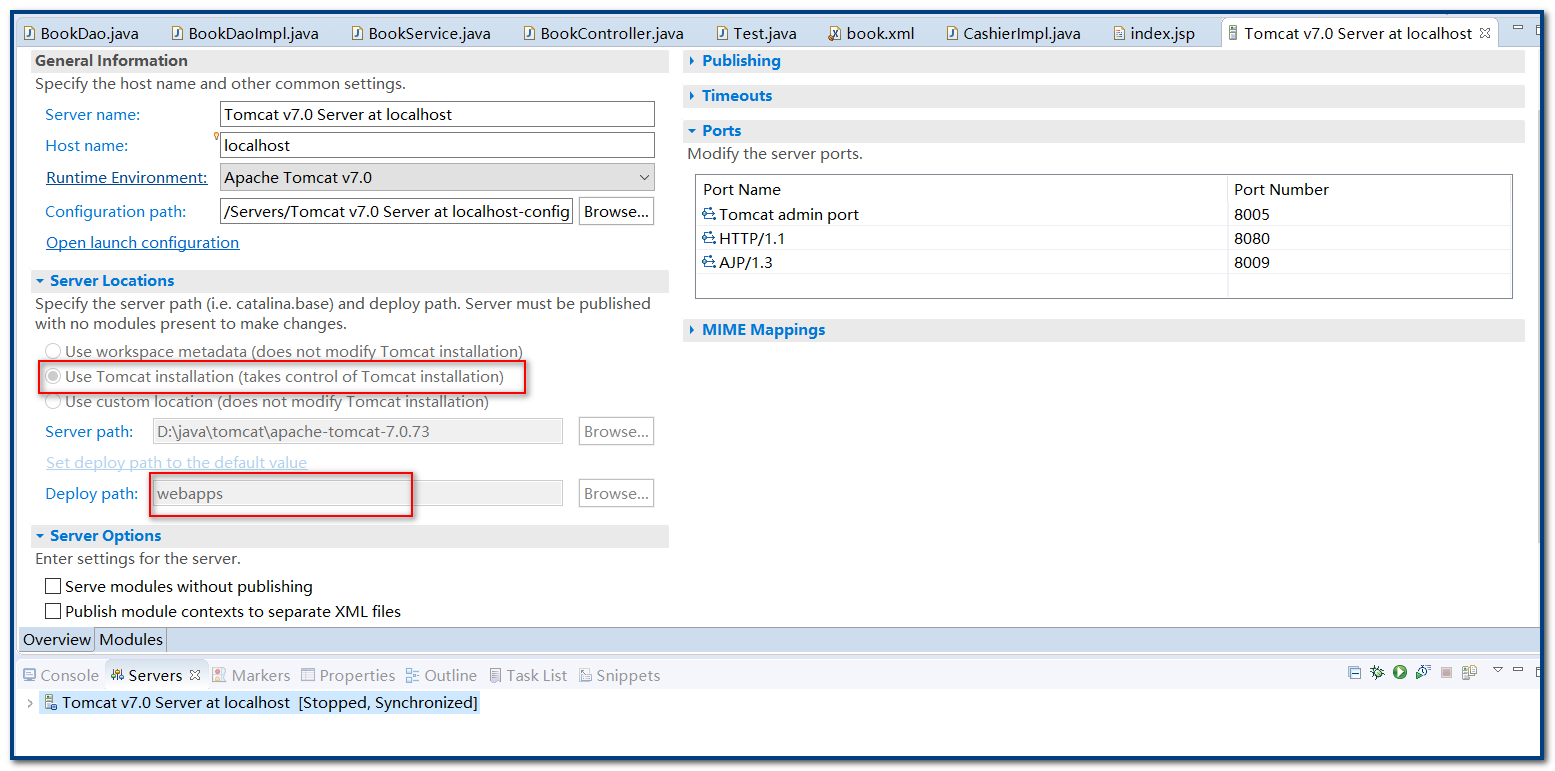Click the stop server square icon

tap(1446, 673)
